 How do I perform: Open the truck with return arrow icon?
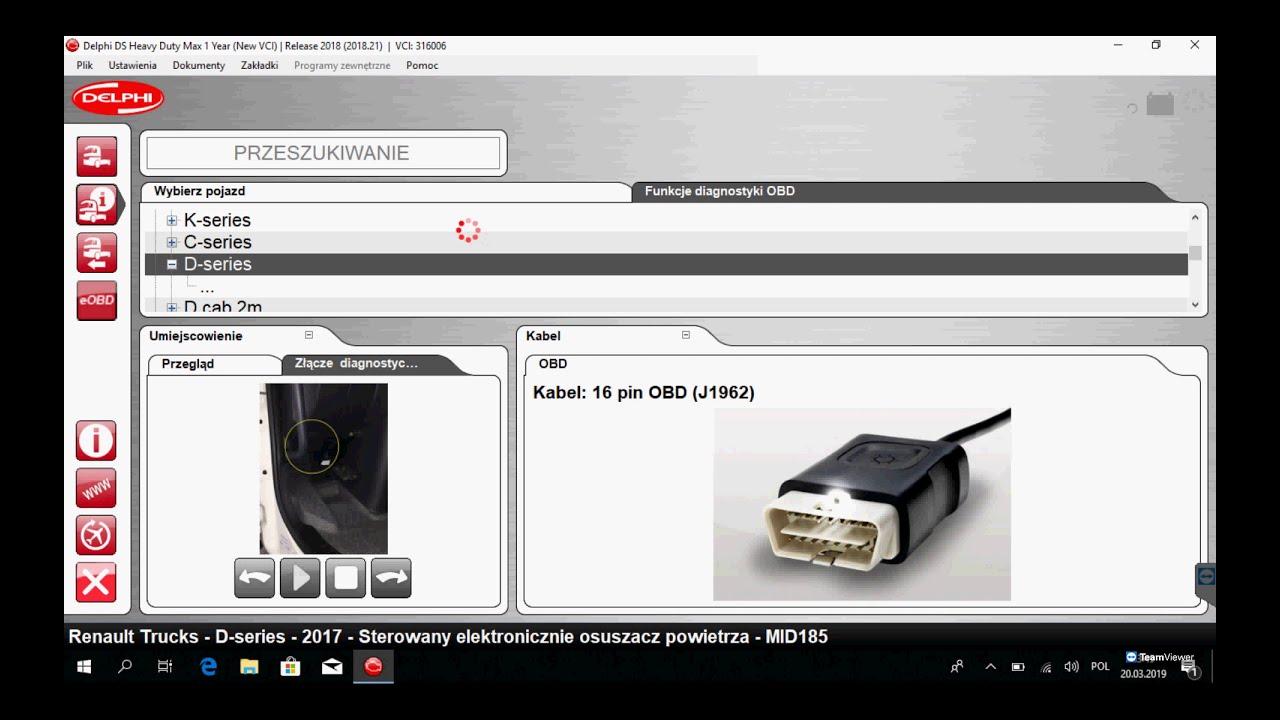coord(97,253)
